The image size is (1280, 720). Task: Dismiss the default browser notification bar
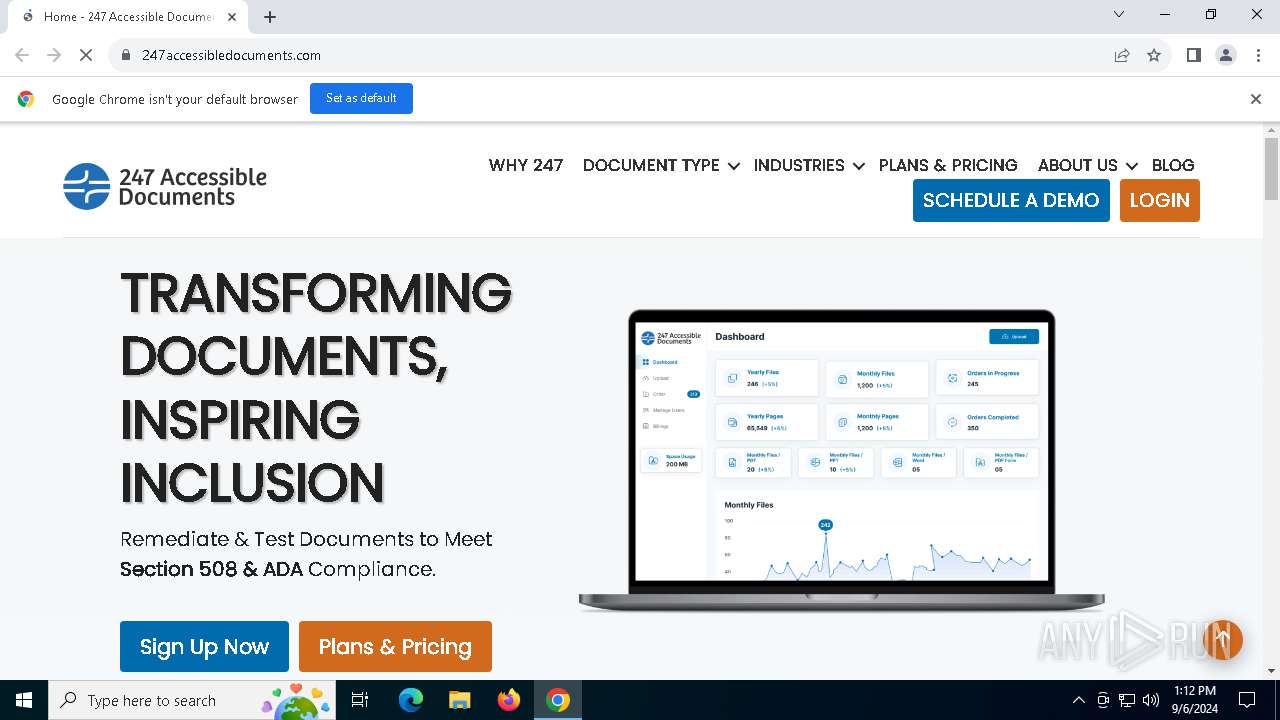tap(1256, 99)
